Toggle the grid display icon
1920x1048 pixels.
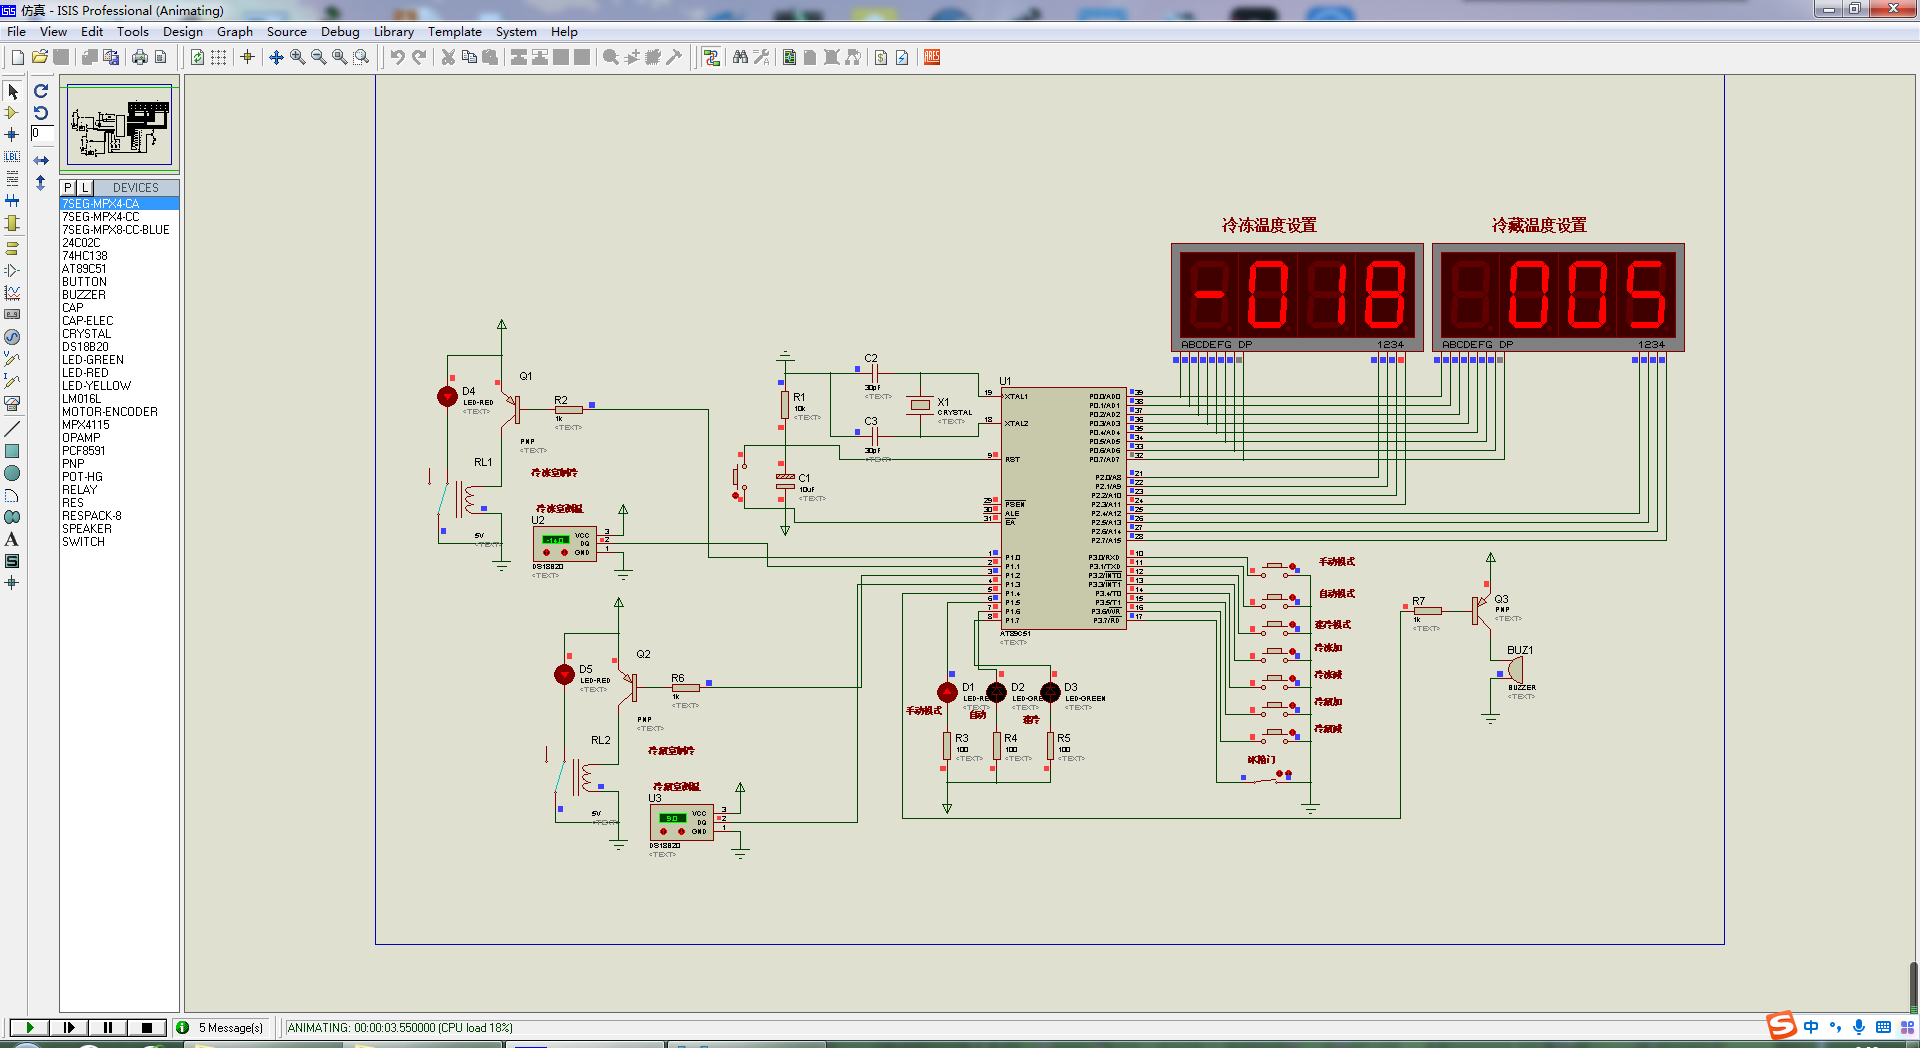[x=218, y=57]
